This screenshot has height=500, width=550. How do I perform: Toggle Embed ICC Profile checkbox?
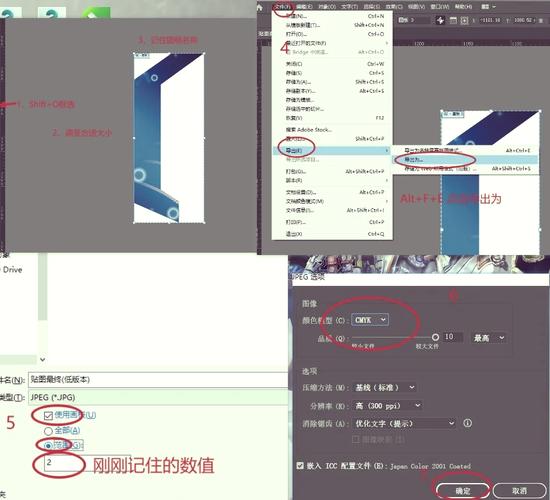300,466
